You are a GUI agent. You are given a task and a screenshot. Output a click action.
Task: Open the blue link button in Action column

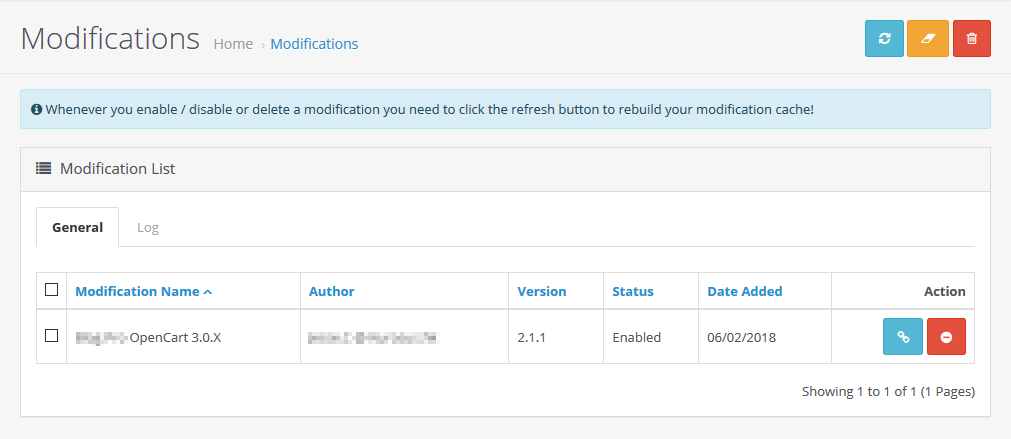pyautogui.click(x=902, y=337)
